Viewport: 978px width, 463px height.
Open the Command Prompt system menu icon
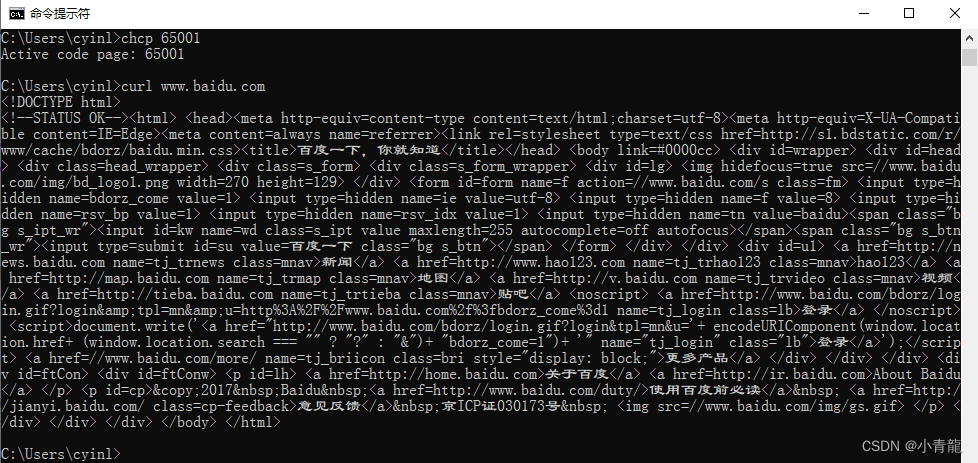pyautogui.click(x=17, y=14)
